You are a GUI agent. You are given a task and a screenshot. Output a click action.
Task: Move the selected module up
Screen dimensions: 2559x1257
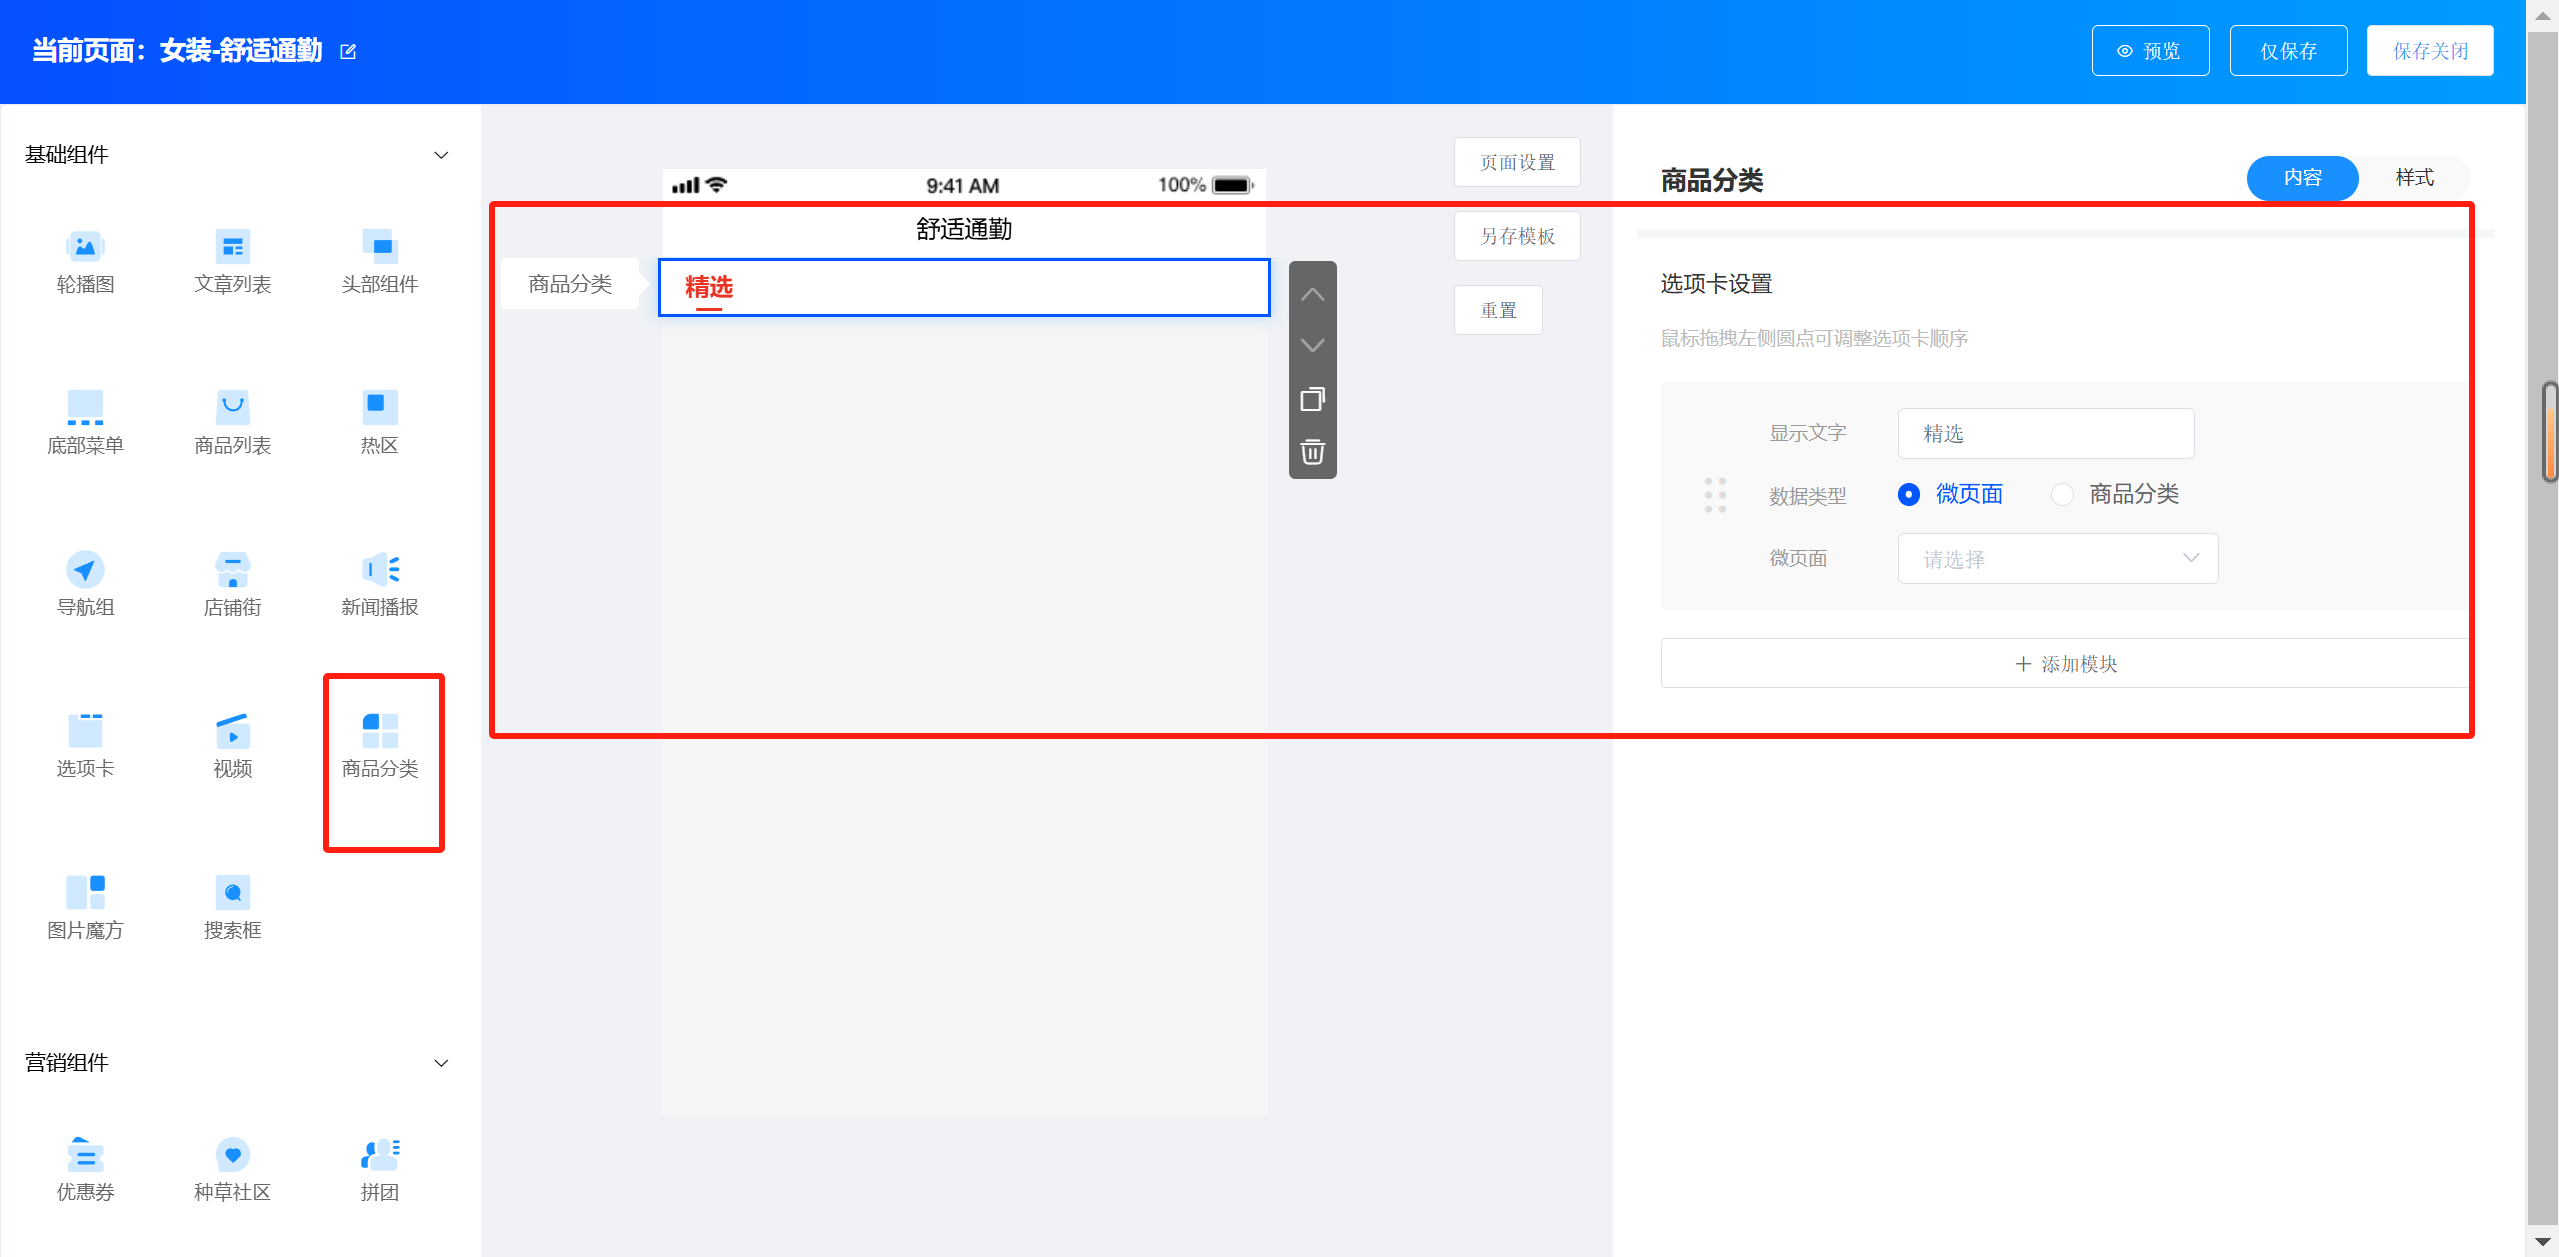tap(1312, 295)
